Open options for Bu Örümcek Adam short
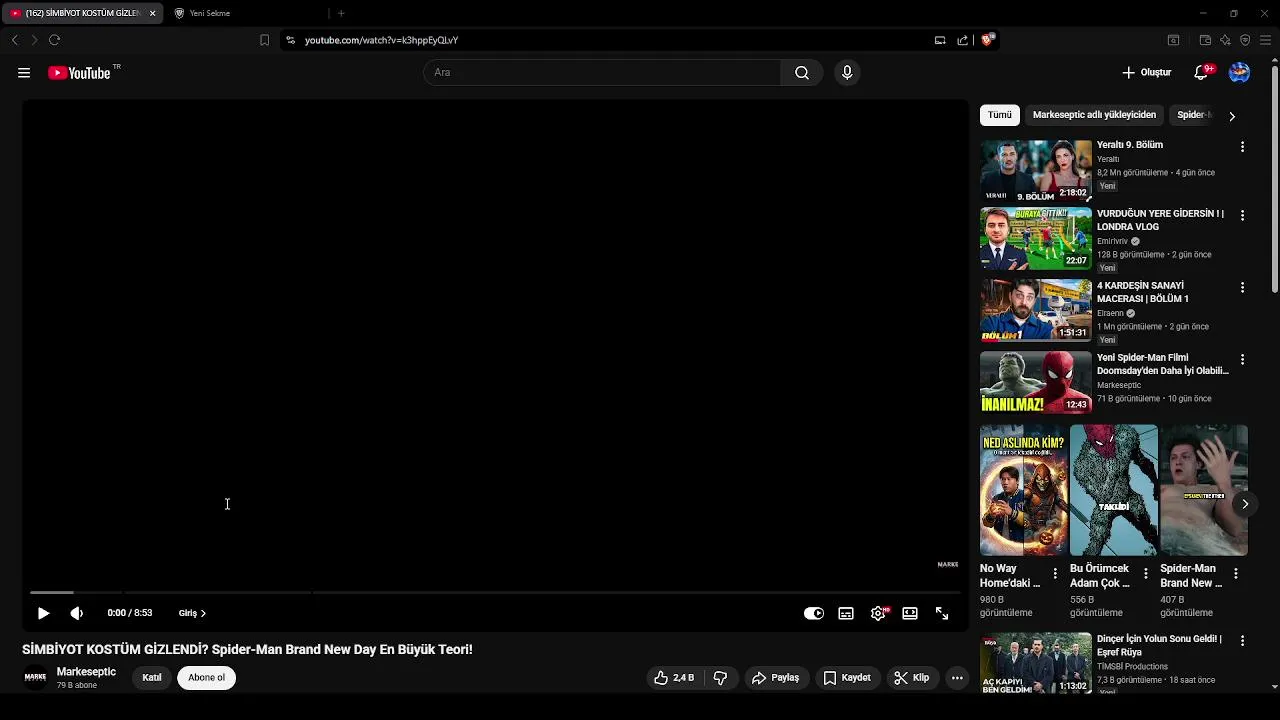Viewport: 1280px width, 720px height. click(1146, 574)
